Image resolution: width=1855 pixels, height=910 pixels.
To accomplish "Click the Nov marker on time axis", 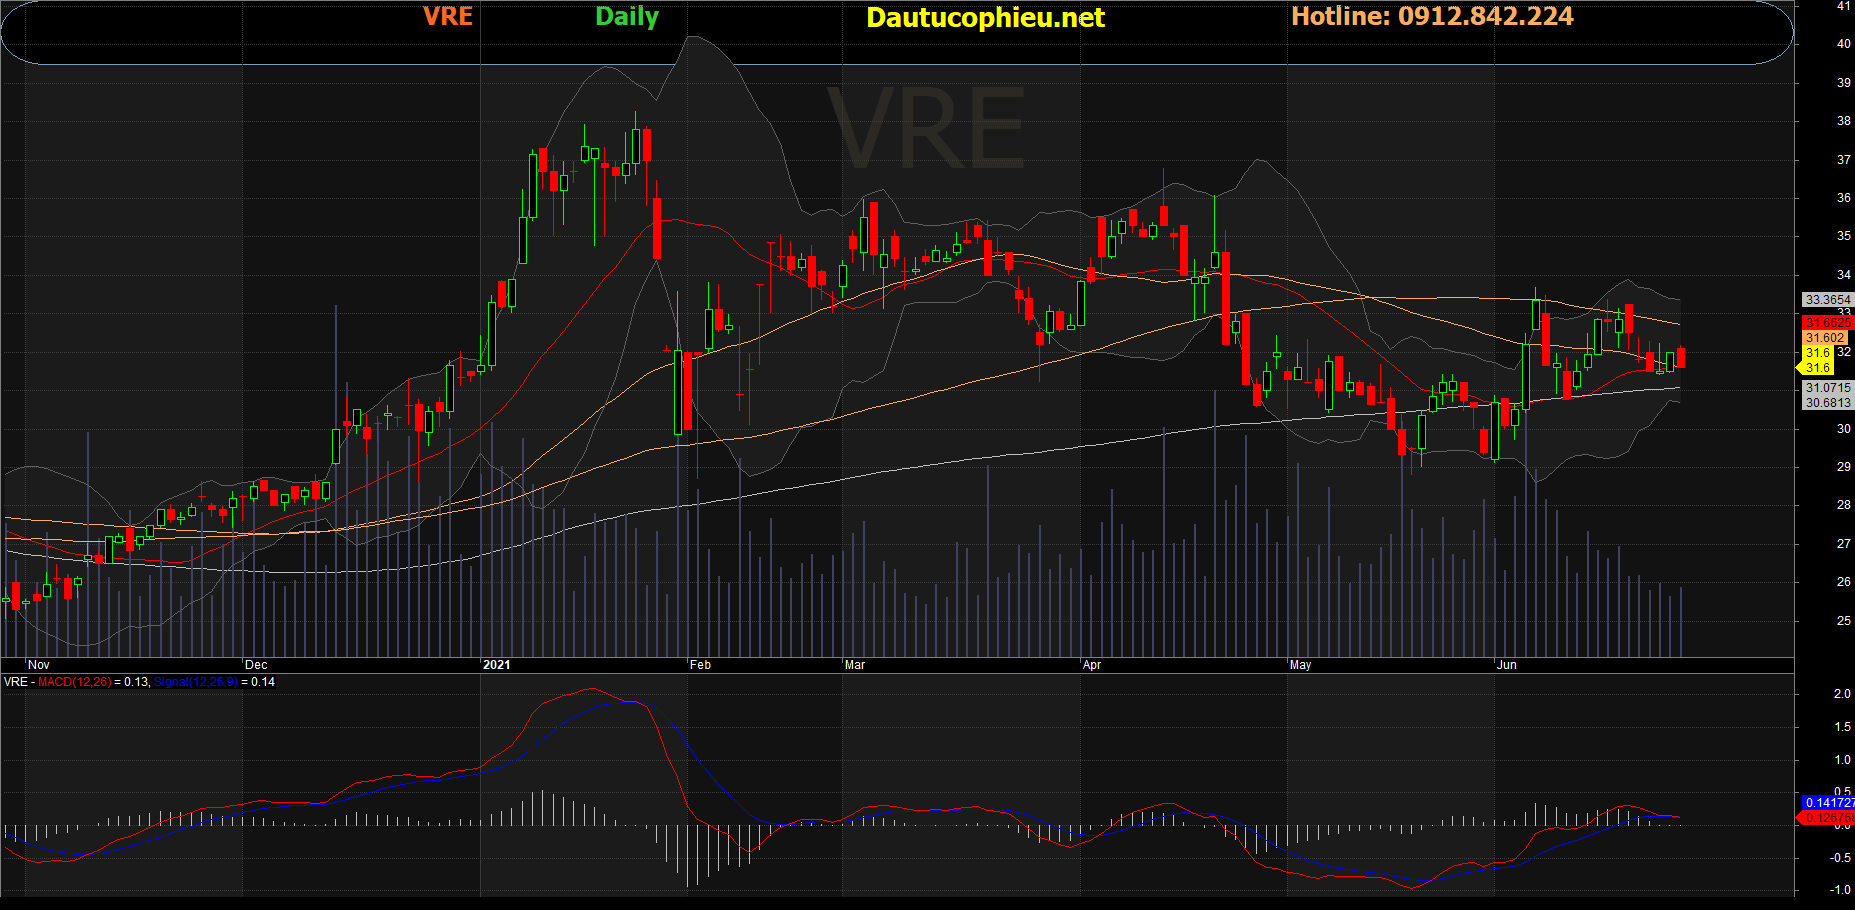I will pyautogui.click(x=39, y=665).
